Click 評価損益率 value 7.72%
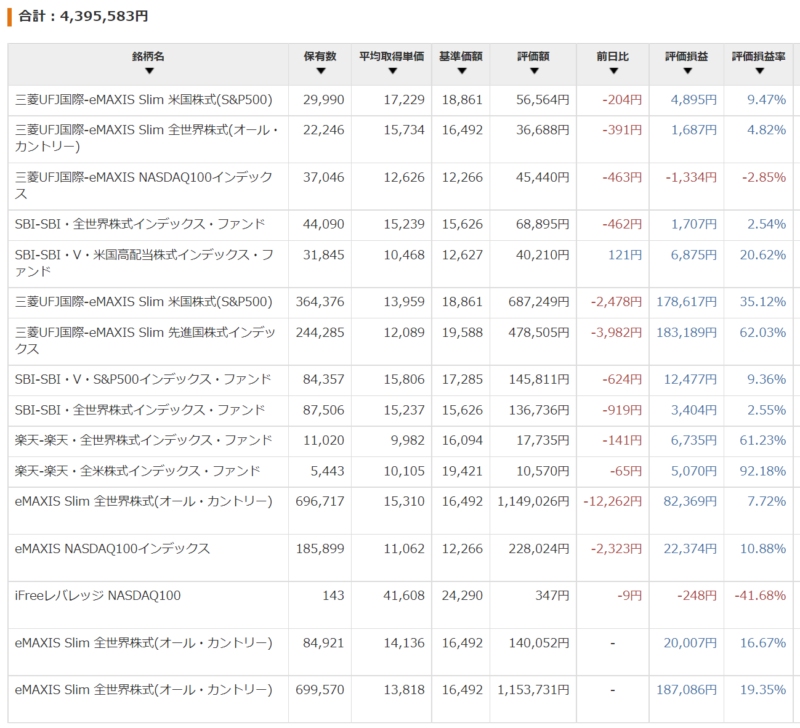This screenshot has height=728, width=800. 766,501
